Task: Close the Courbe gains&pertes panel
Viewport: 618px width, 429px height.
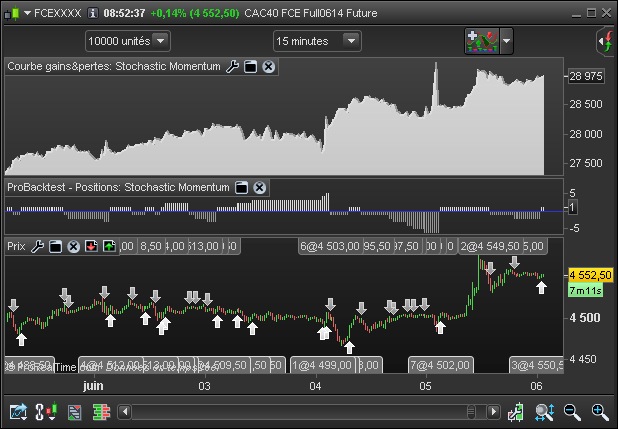Action: pyautogui.click(x=269, y=67)
